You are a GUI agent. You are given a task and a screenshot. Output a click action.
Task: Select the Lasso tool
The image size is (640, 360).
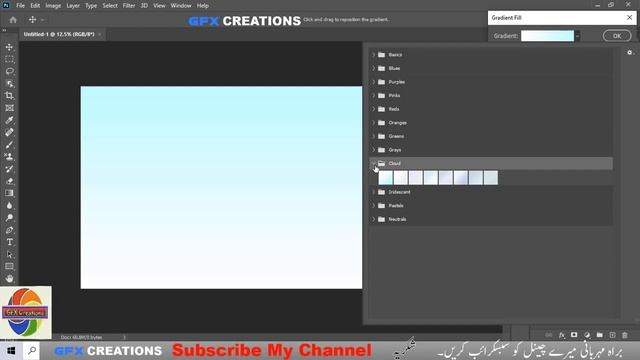(9, 72)
